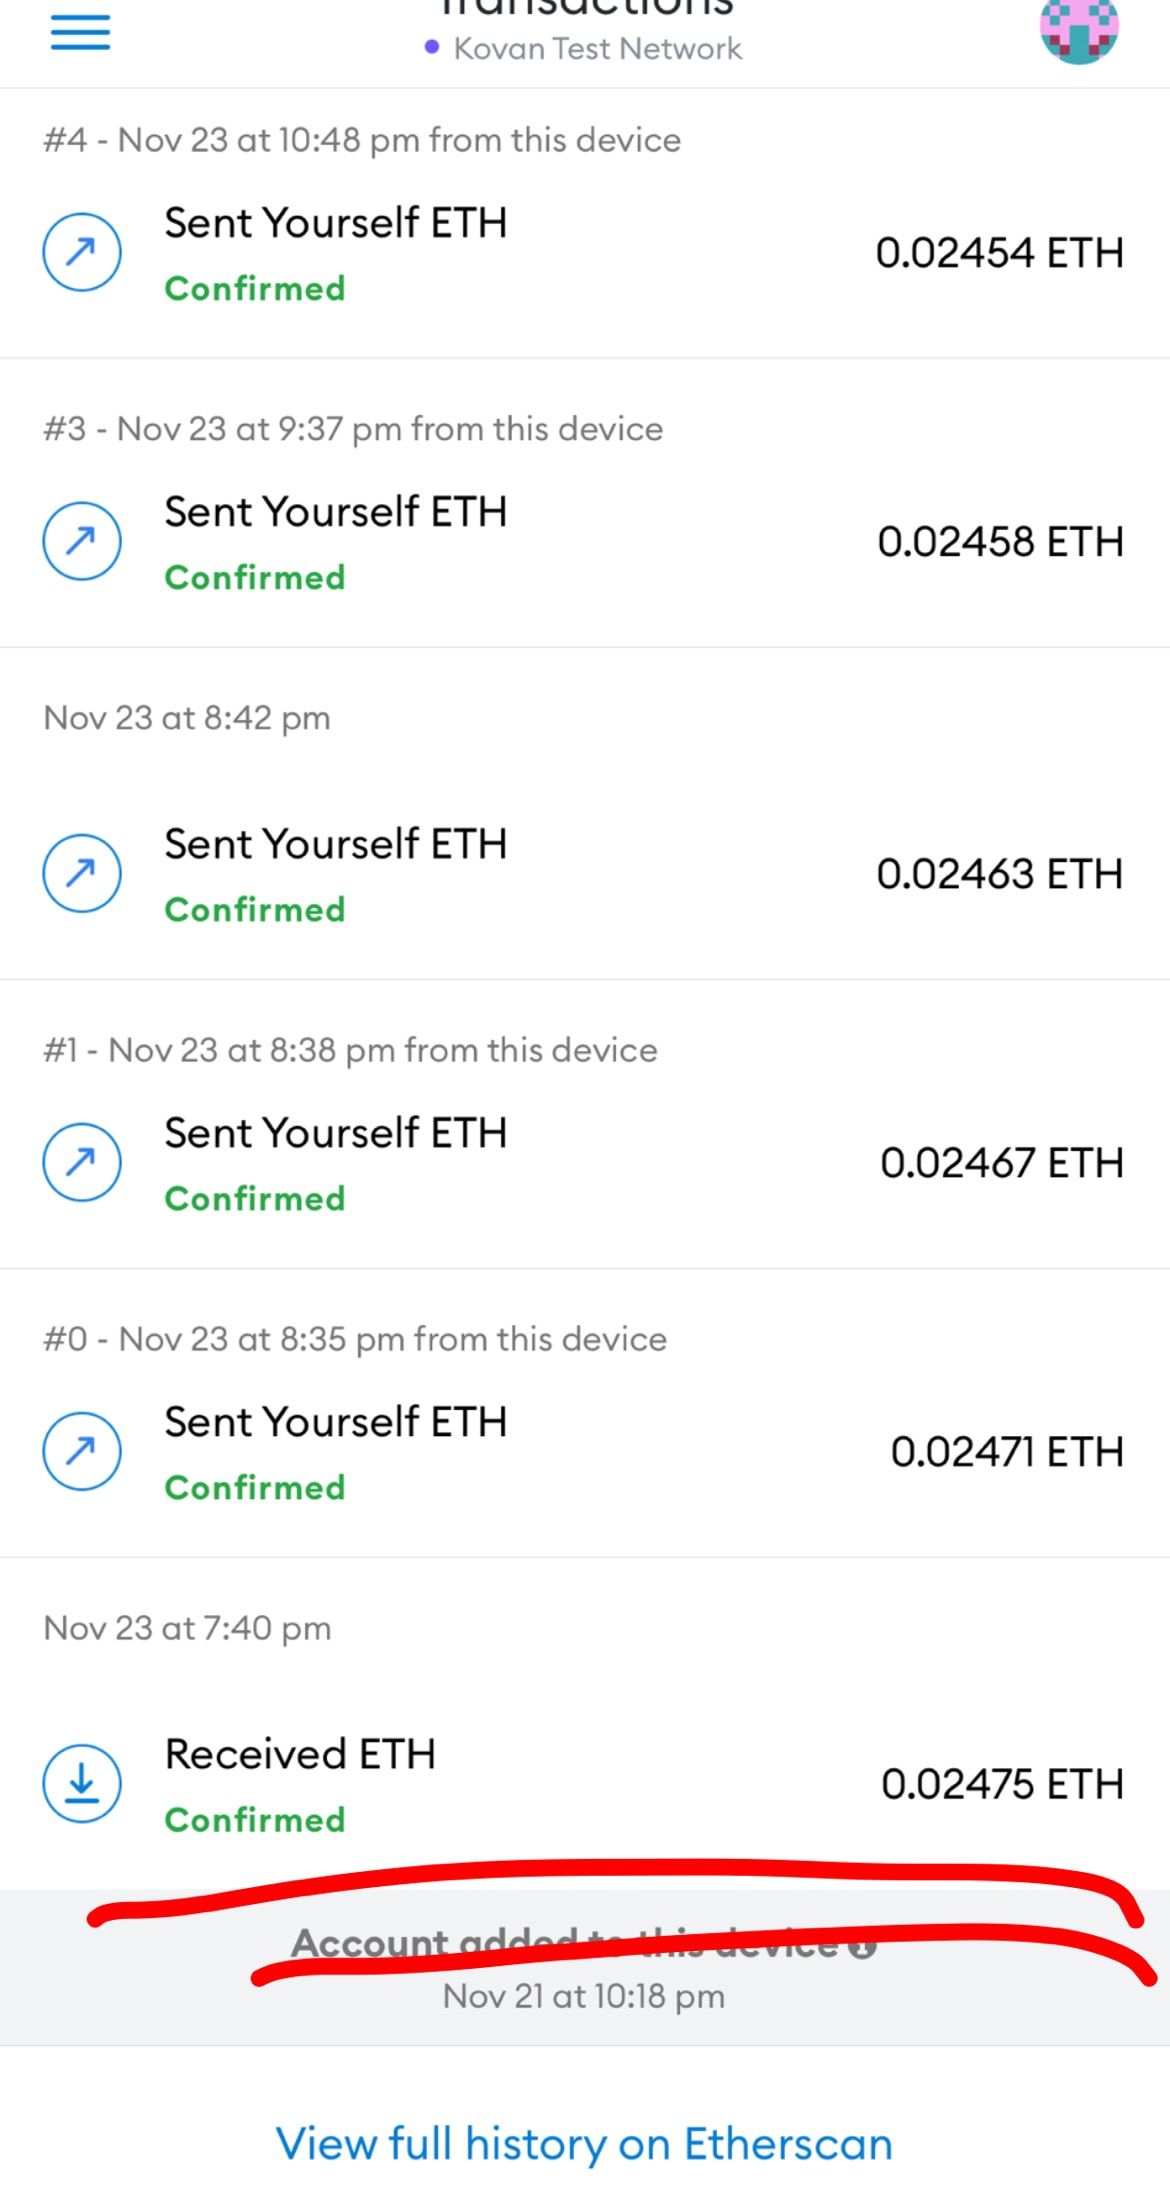
Task: Click sent arrow icon for transaction #1
Action: click(82, 1162)
